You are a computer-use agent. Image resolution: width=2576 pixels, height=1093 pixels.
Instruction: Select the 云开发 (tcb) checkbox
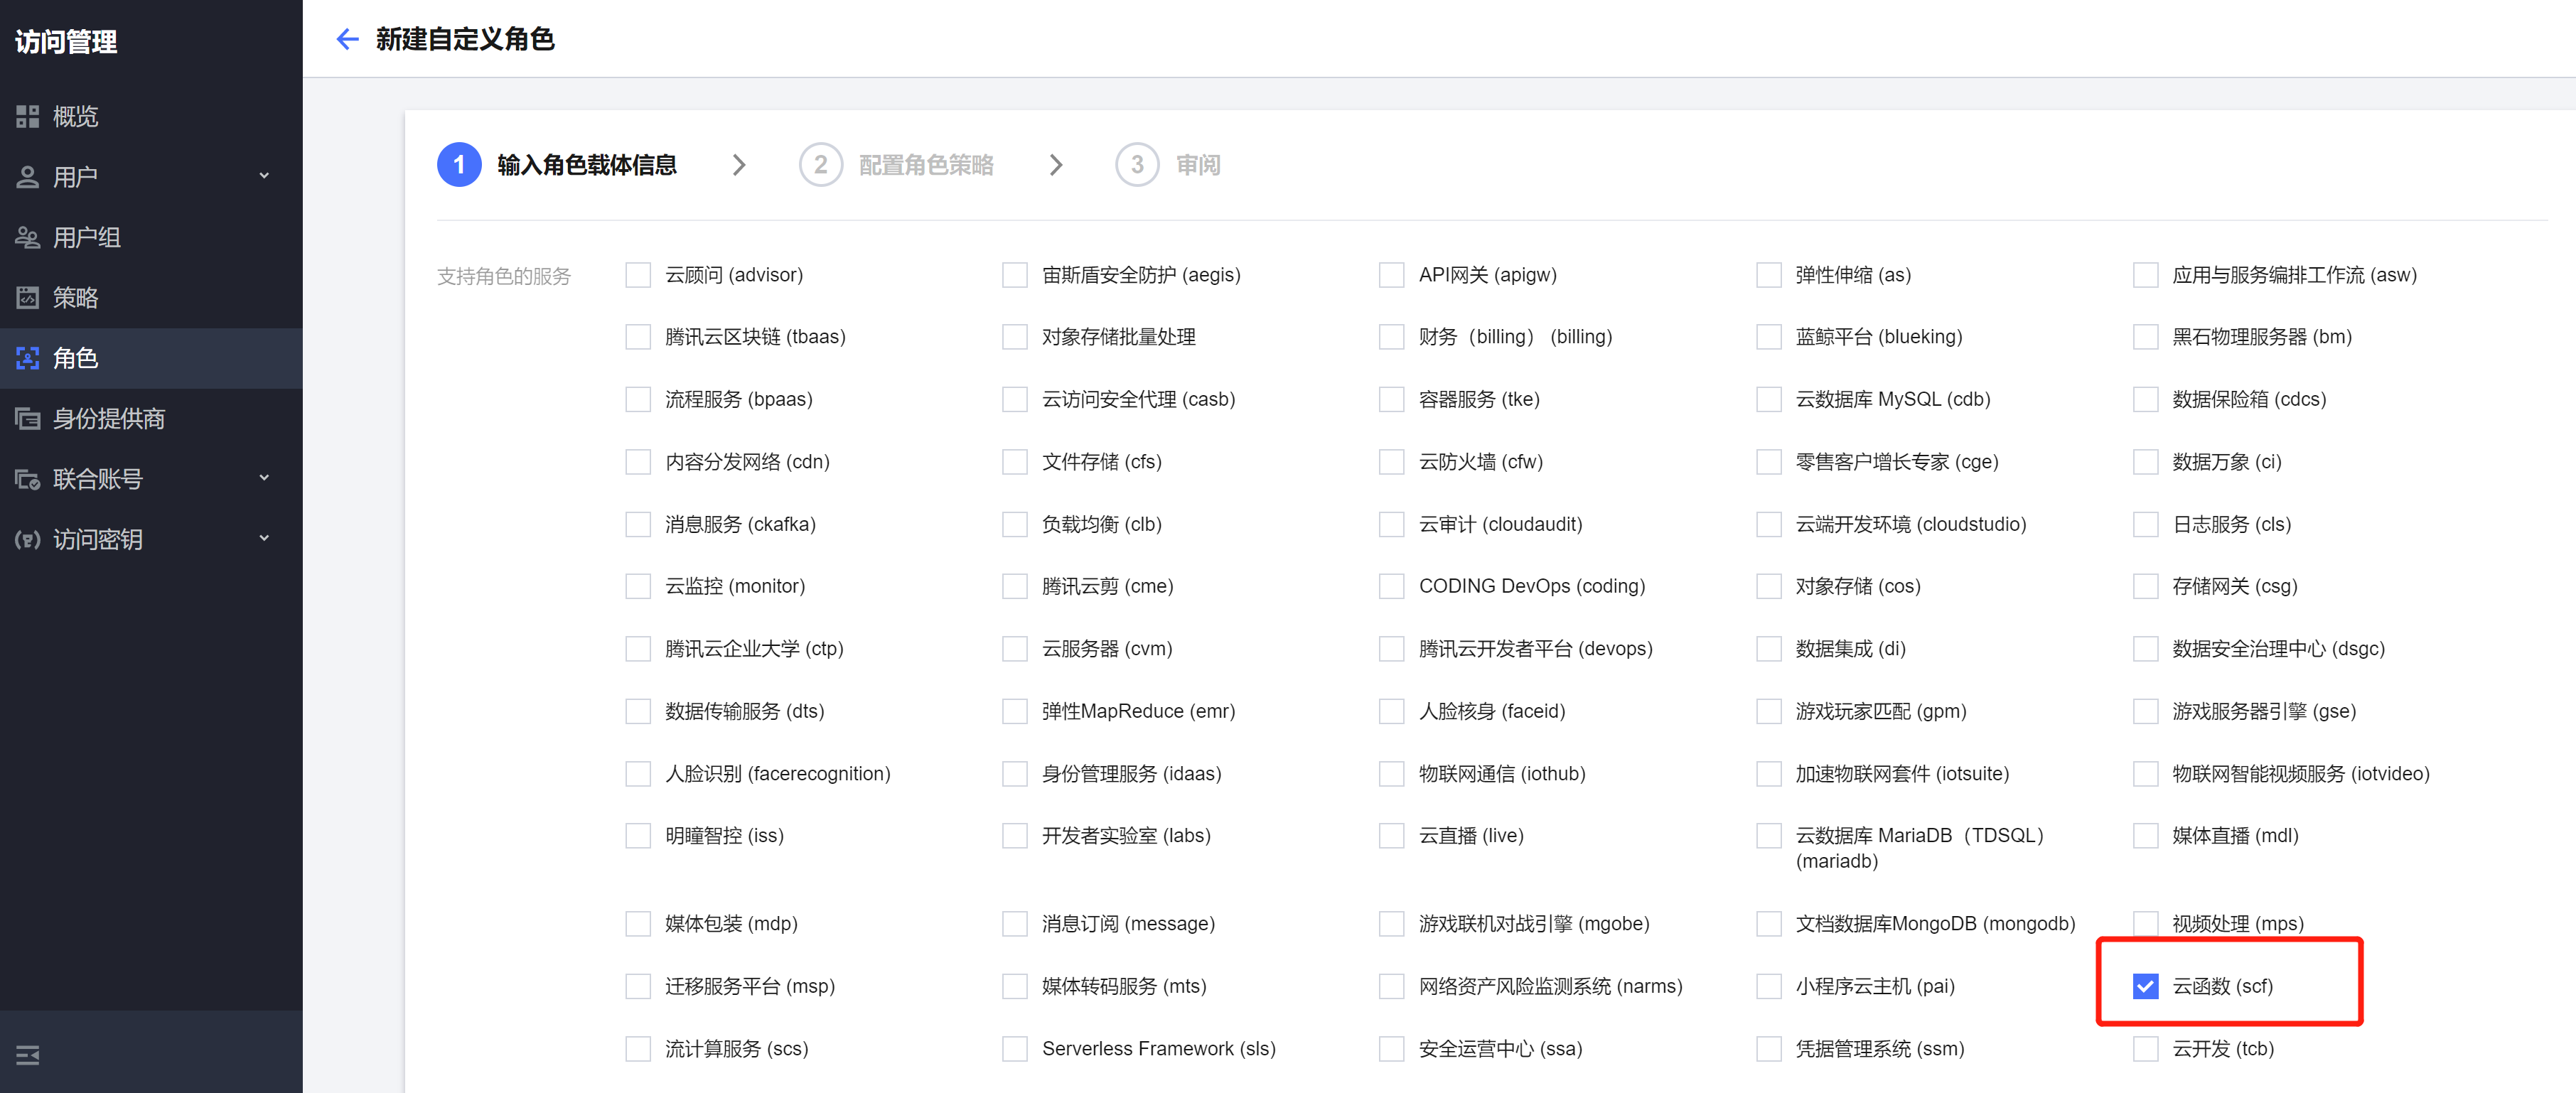[2145, 1049]
